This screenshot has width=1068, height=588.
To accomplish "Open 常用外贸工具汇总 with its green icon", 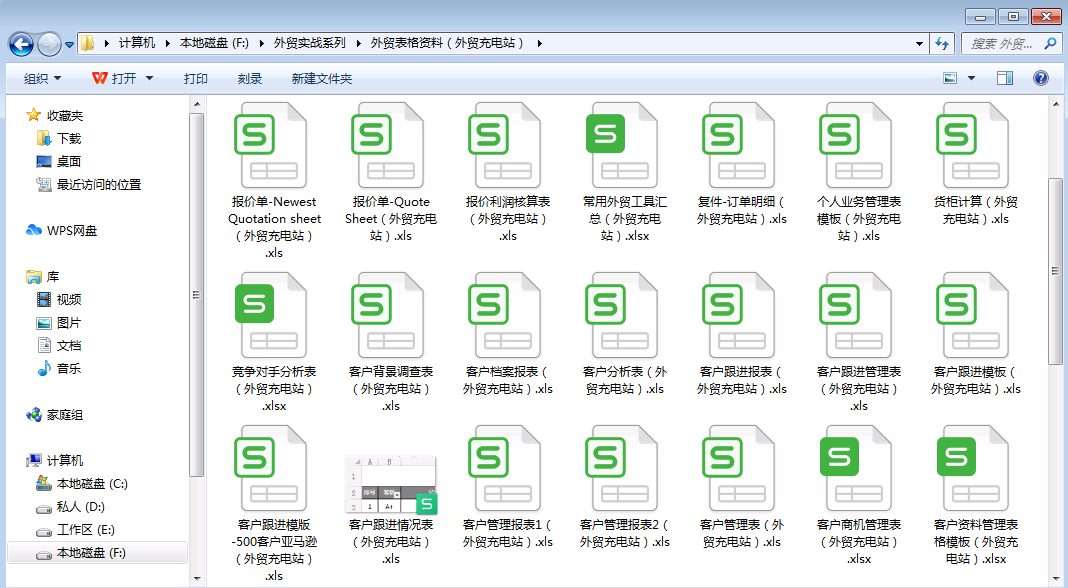I will coord(623,145).
